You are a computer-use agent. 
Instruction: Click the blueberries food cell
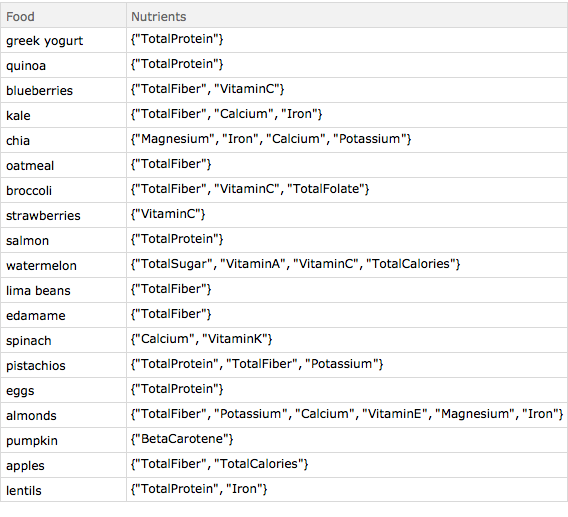pyautogui.click(x=63, y=90)
